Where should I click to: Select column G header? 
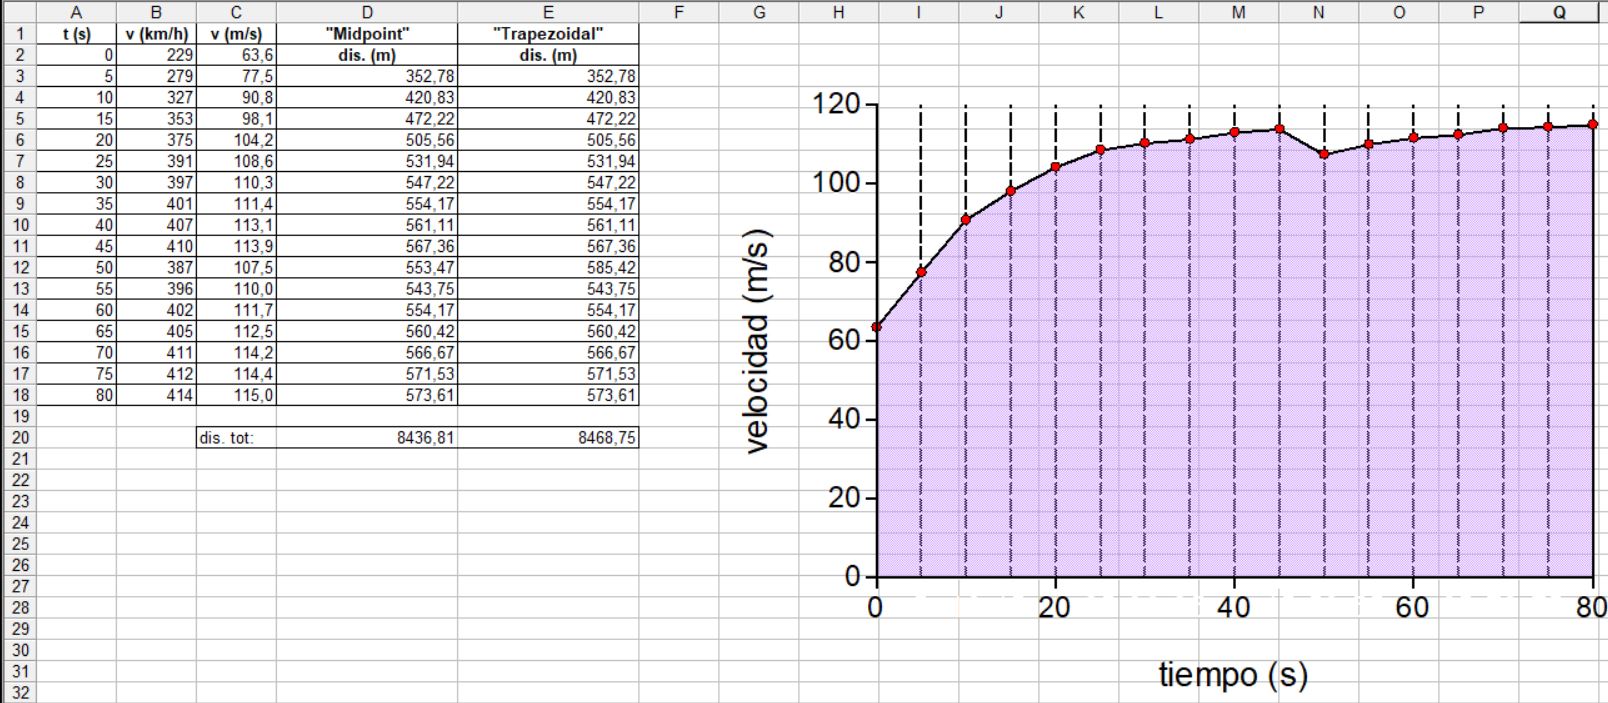759,12
